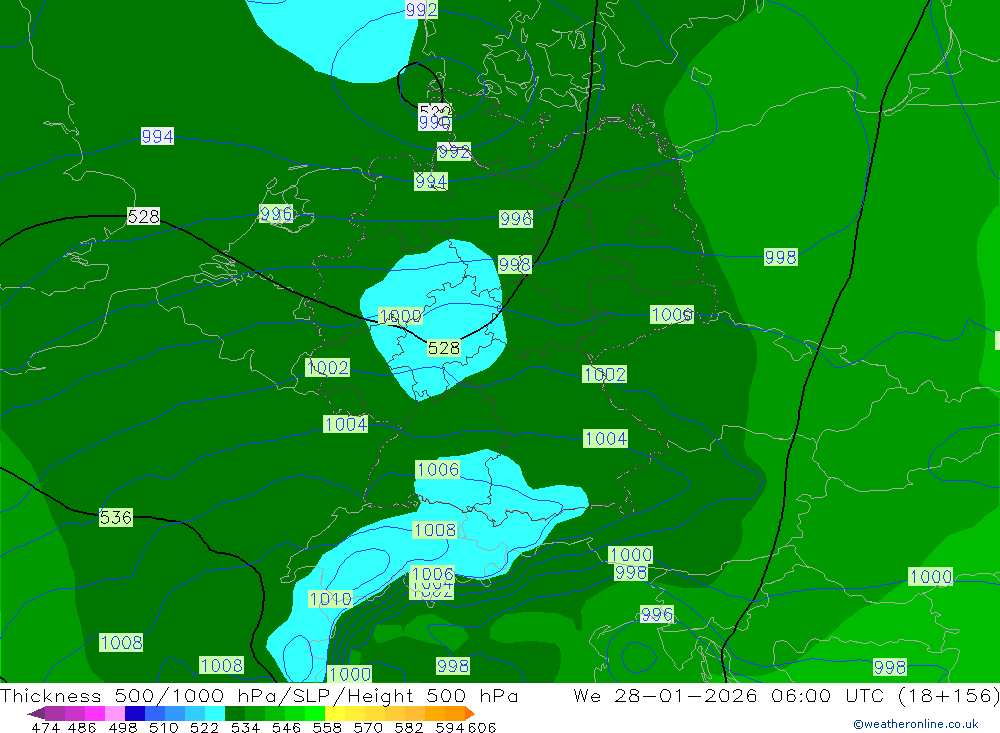Pick the light pink legend swatch
Image resolution: width=1000 pixels, height=733 pixels.
[115, 713]
